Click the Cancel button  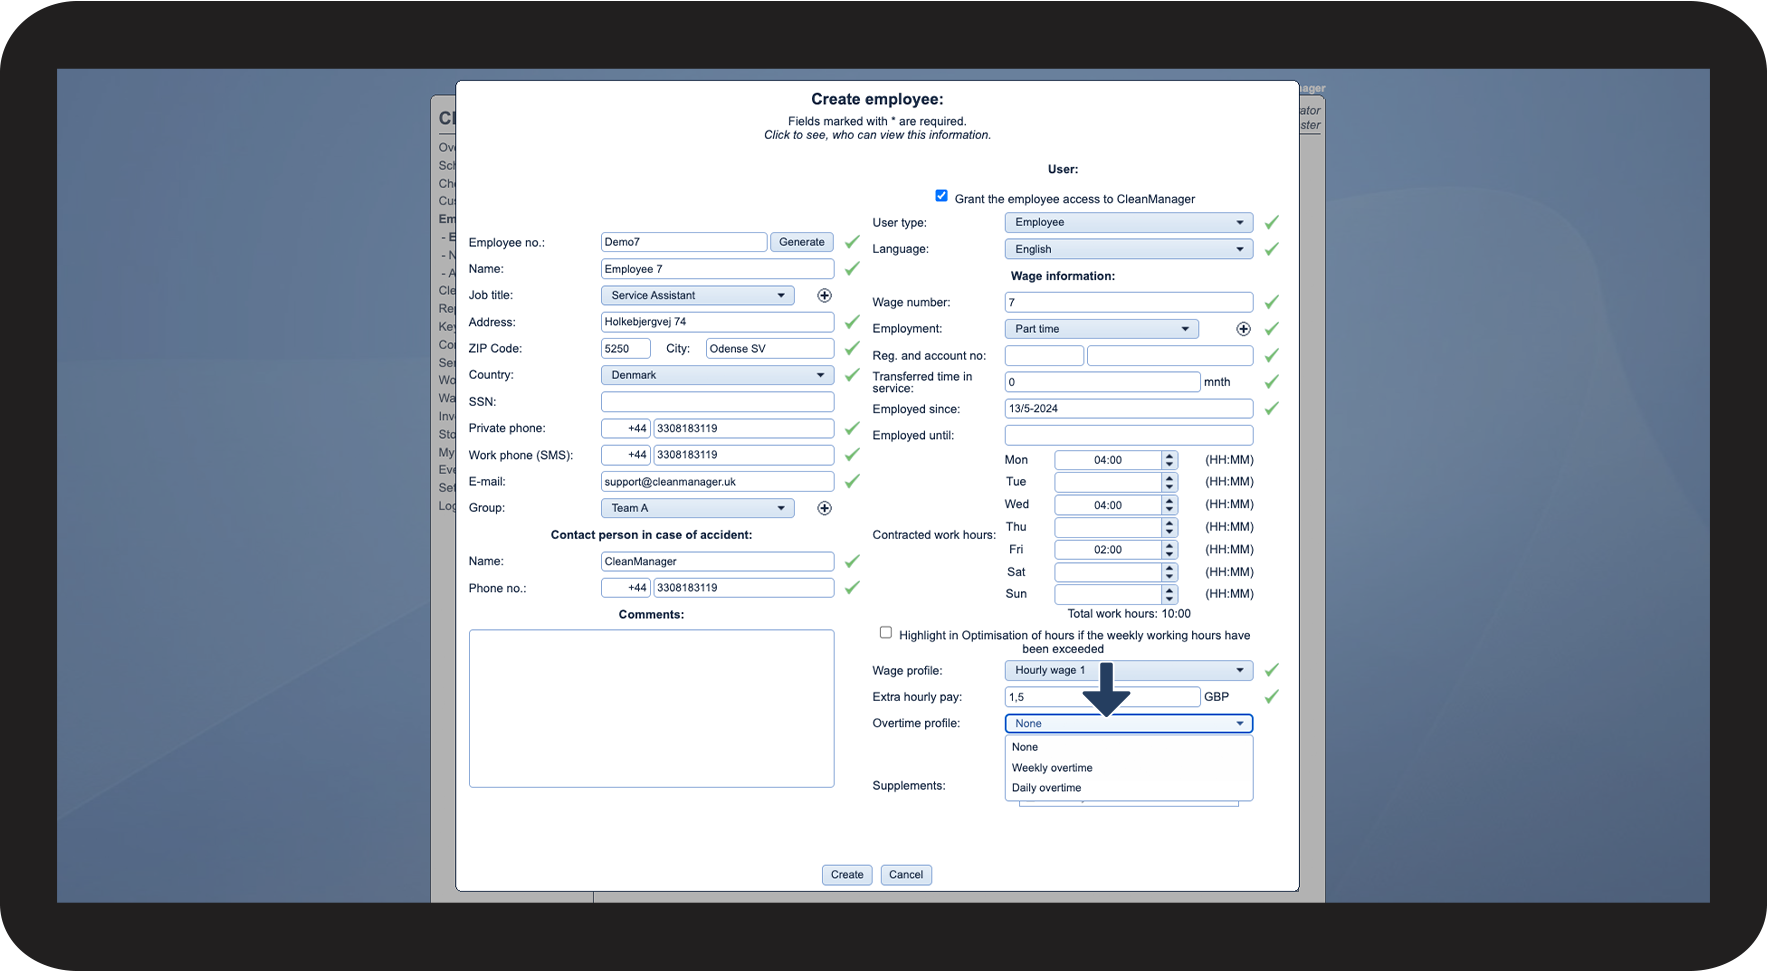click(906, 875)
